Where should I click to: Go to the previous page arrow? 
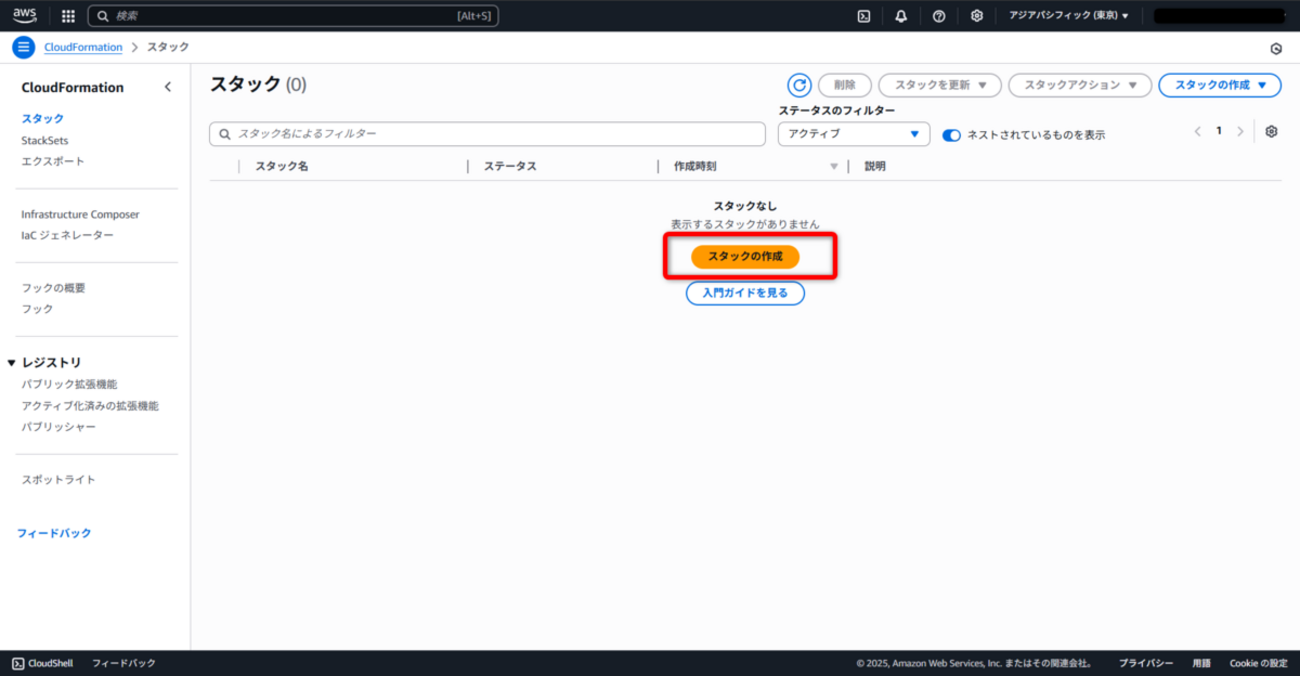click(x=1197, y=132)
